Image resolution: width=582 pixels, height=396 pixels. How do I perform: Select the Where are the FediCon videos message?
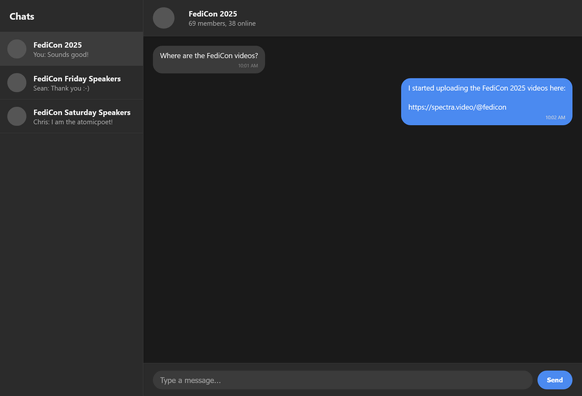click(209, 59)
